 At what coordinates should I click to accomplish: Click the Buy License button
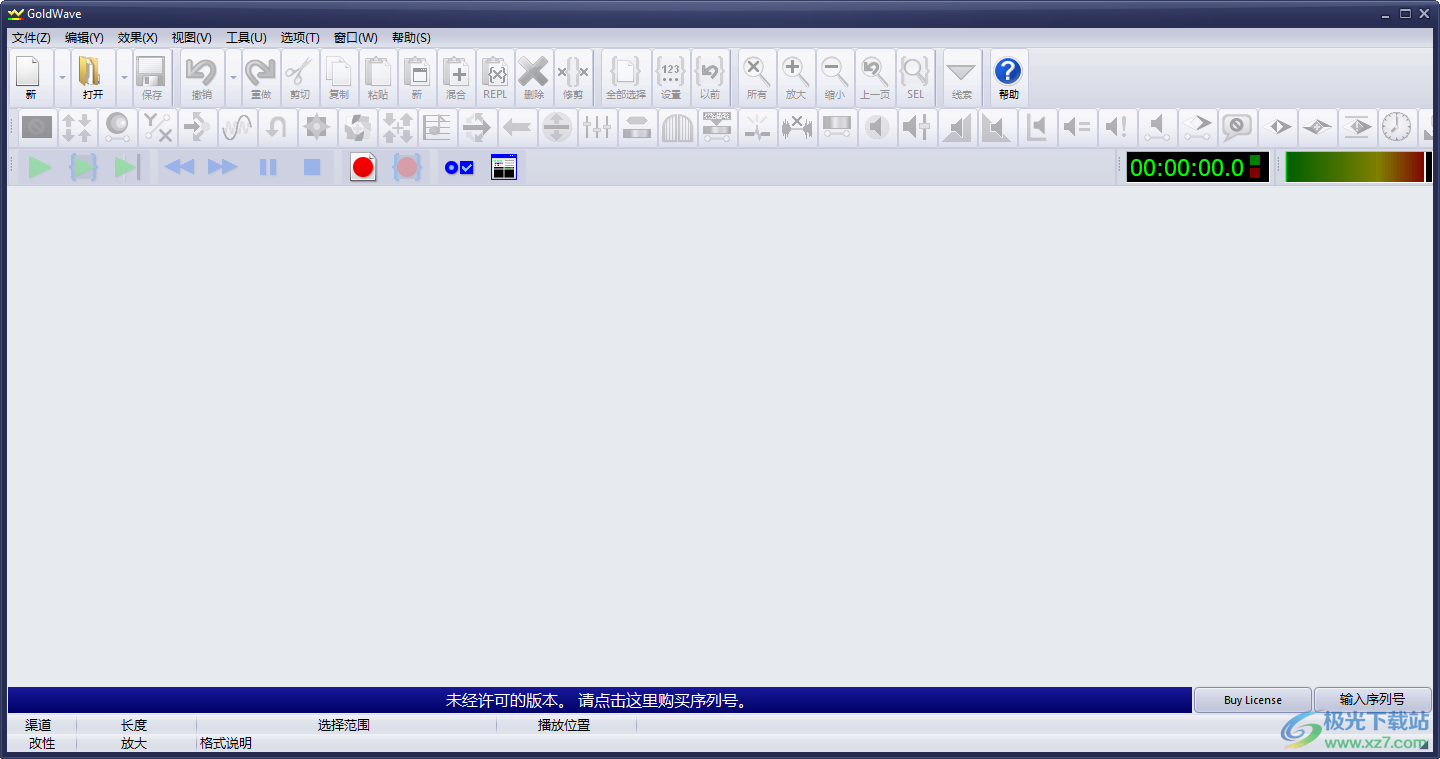[1252, 700]
